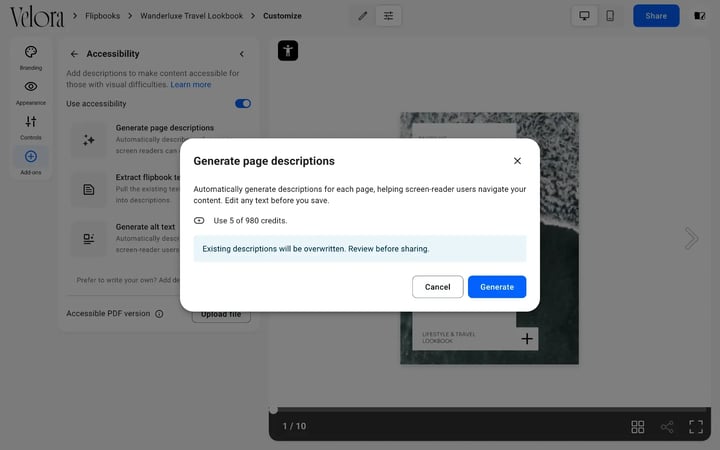
Task: Click the Generate page descriptions dialog title
Action: (x=264, y=161)
